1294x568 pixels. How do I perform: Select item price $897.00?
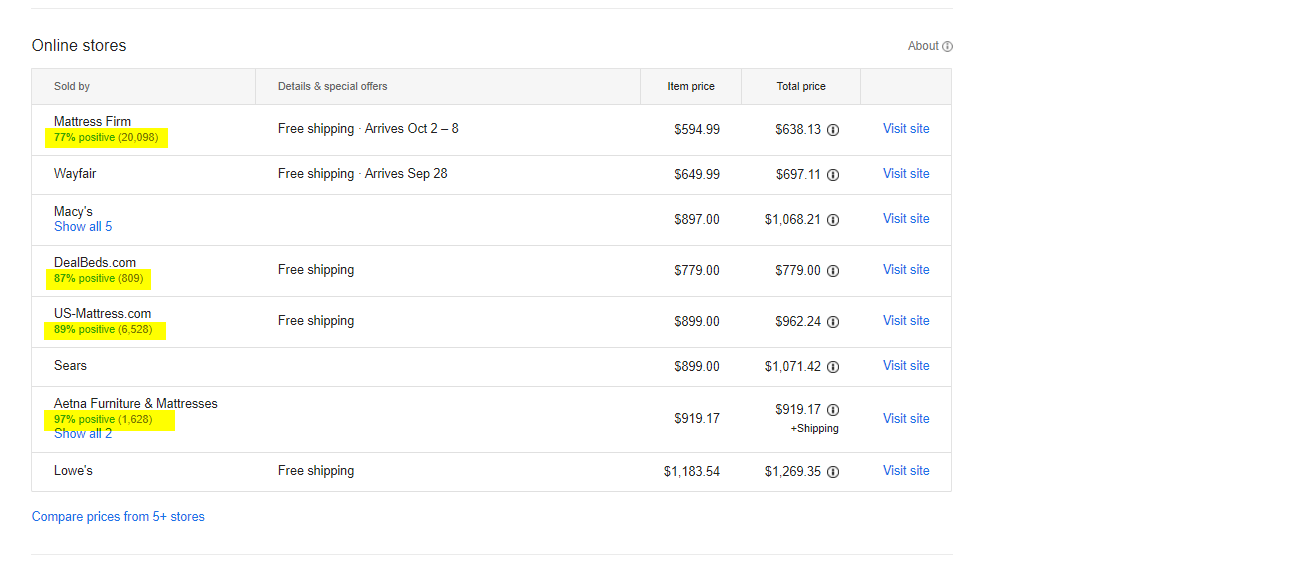point(697,219)
